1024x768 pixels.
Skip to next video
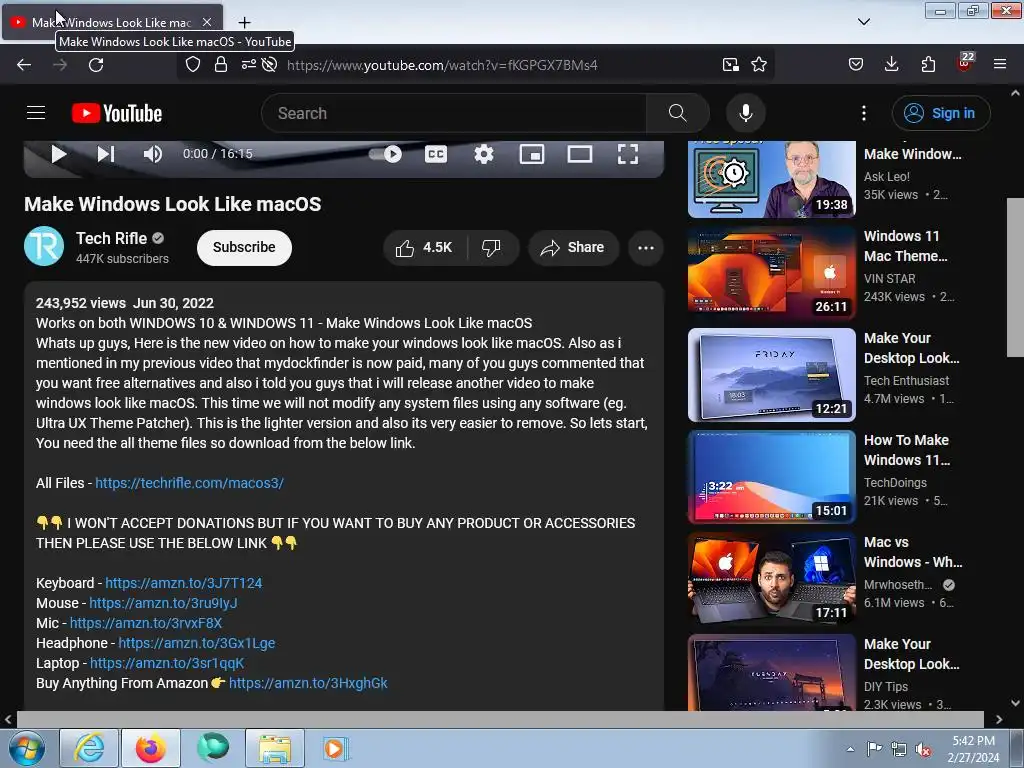coord(106,154)
